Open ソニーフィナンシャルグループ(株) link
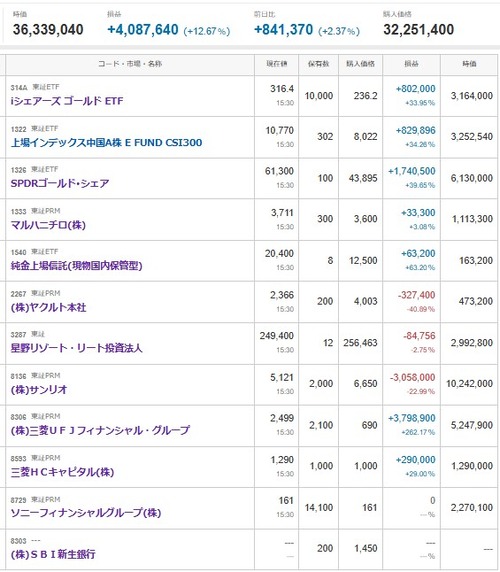This screenshot has width=500, height=572. click(86, 513)
